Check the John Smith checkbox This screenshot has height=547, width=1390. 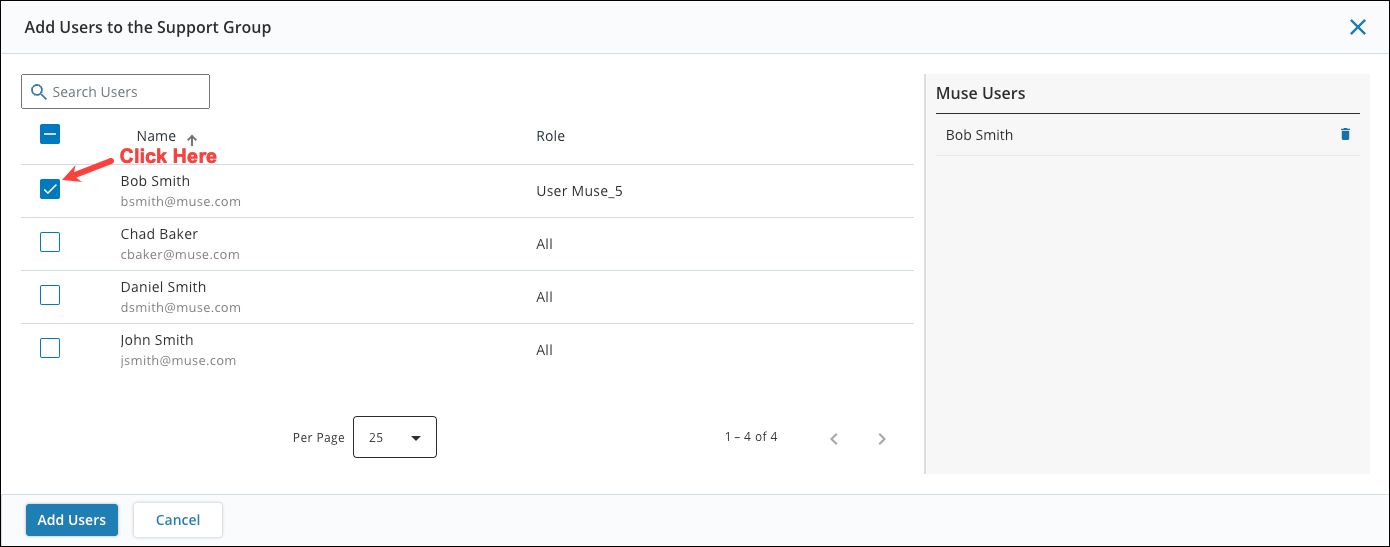(50, 348)
